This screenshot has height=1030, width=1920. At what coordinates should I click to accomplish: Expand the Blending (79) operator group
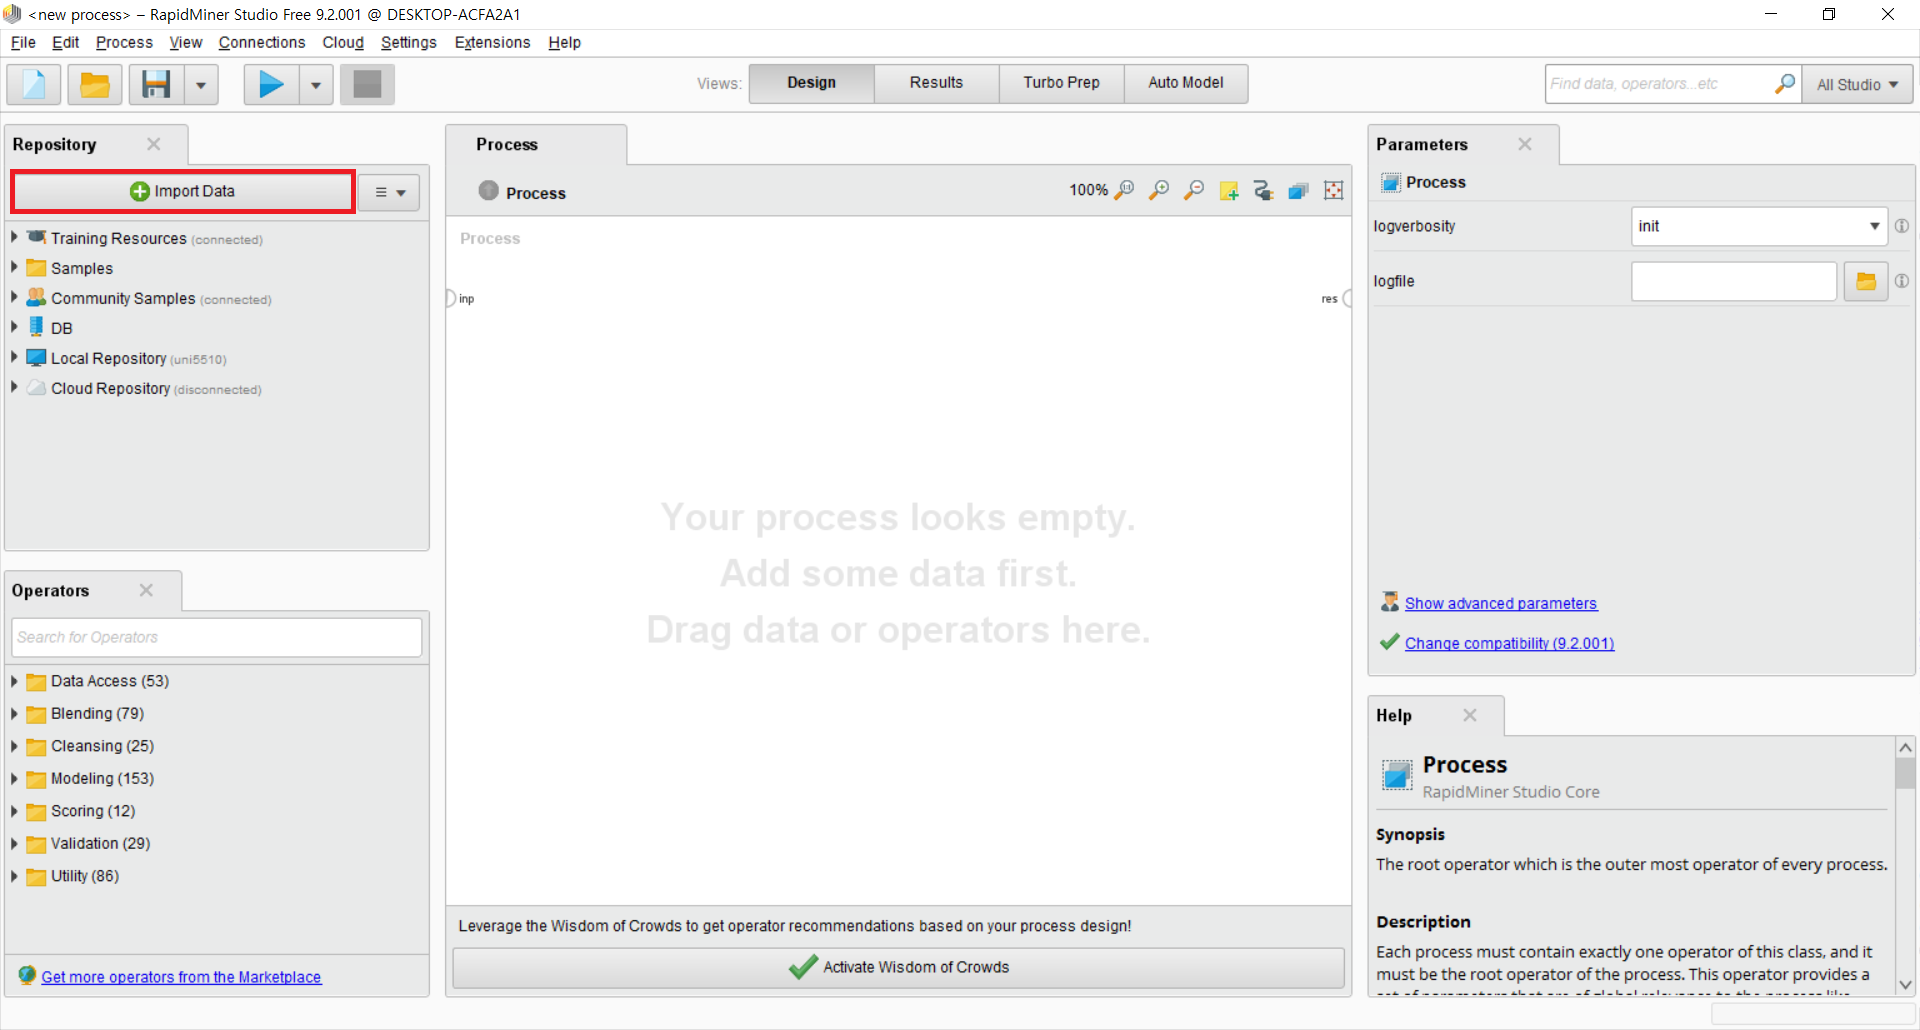[14, 714]
